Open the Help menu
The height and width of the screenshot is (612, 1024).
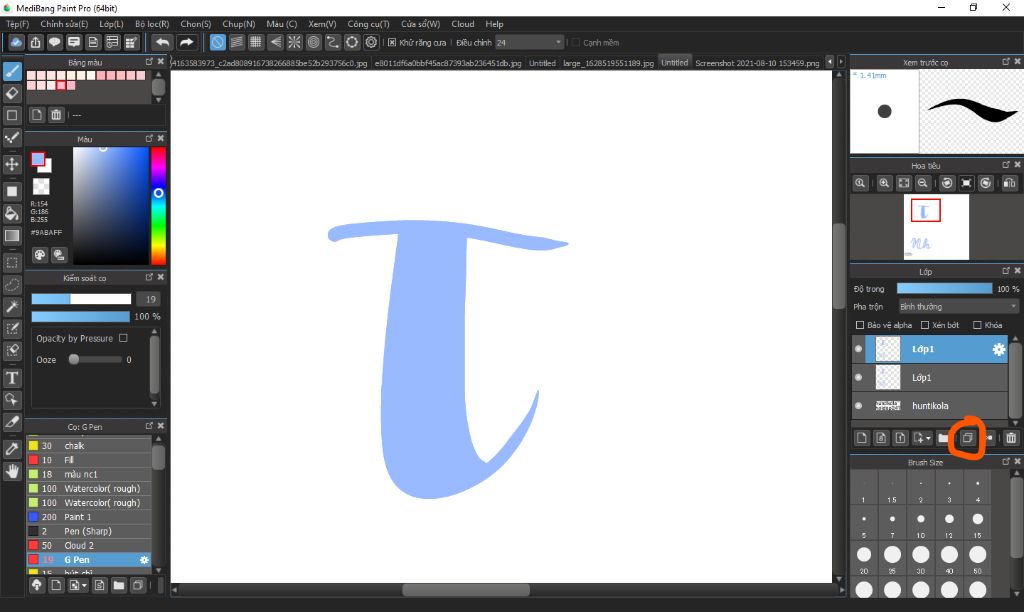click(494, 24)
